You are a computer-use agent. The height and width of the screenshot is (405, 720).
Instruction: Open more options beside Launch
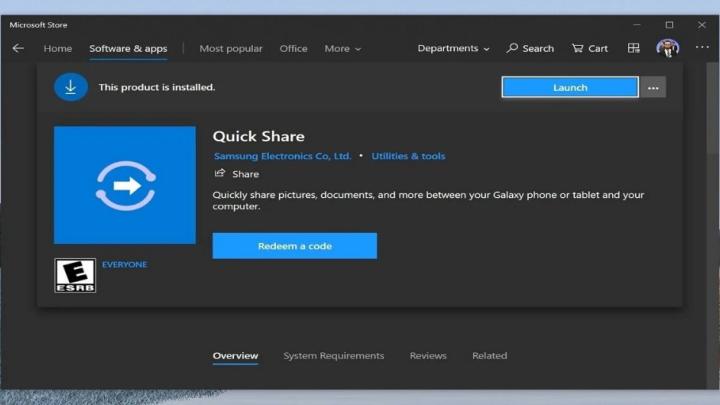click(653, 87)
